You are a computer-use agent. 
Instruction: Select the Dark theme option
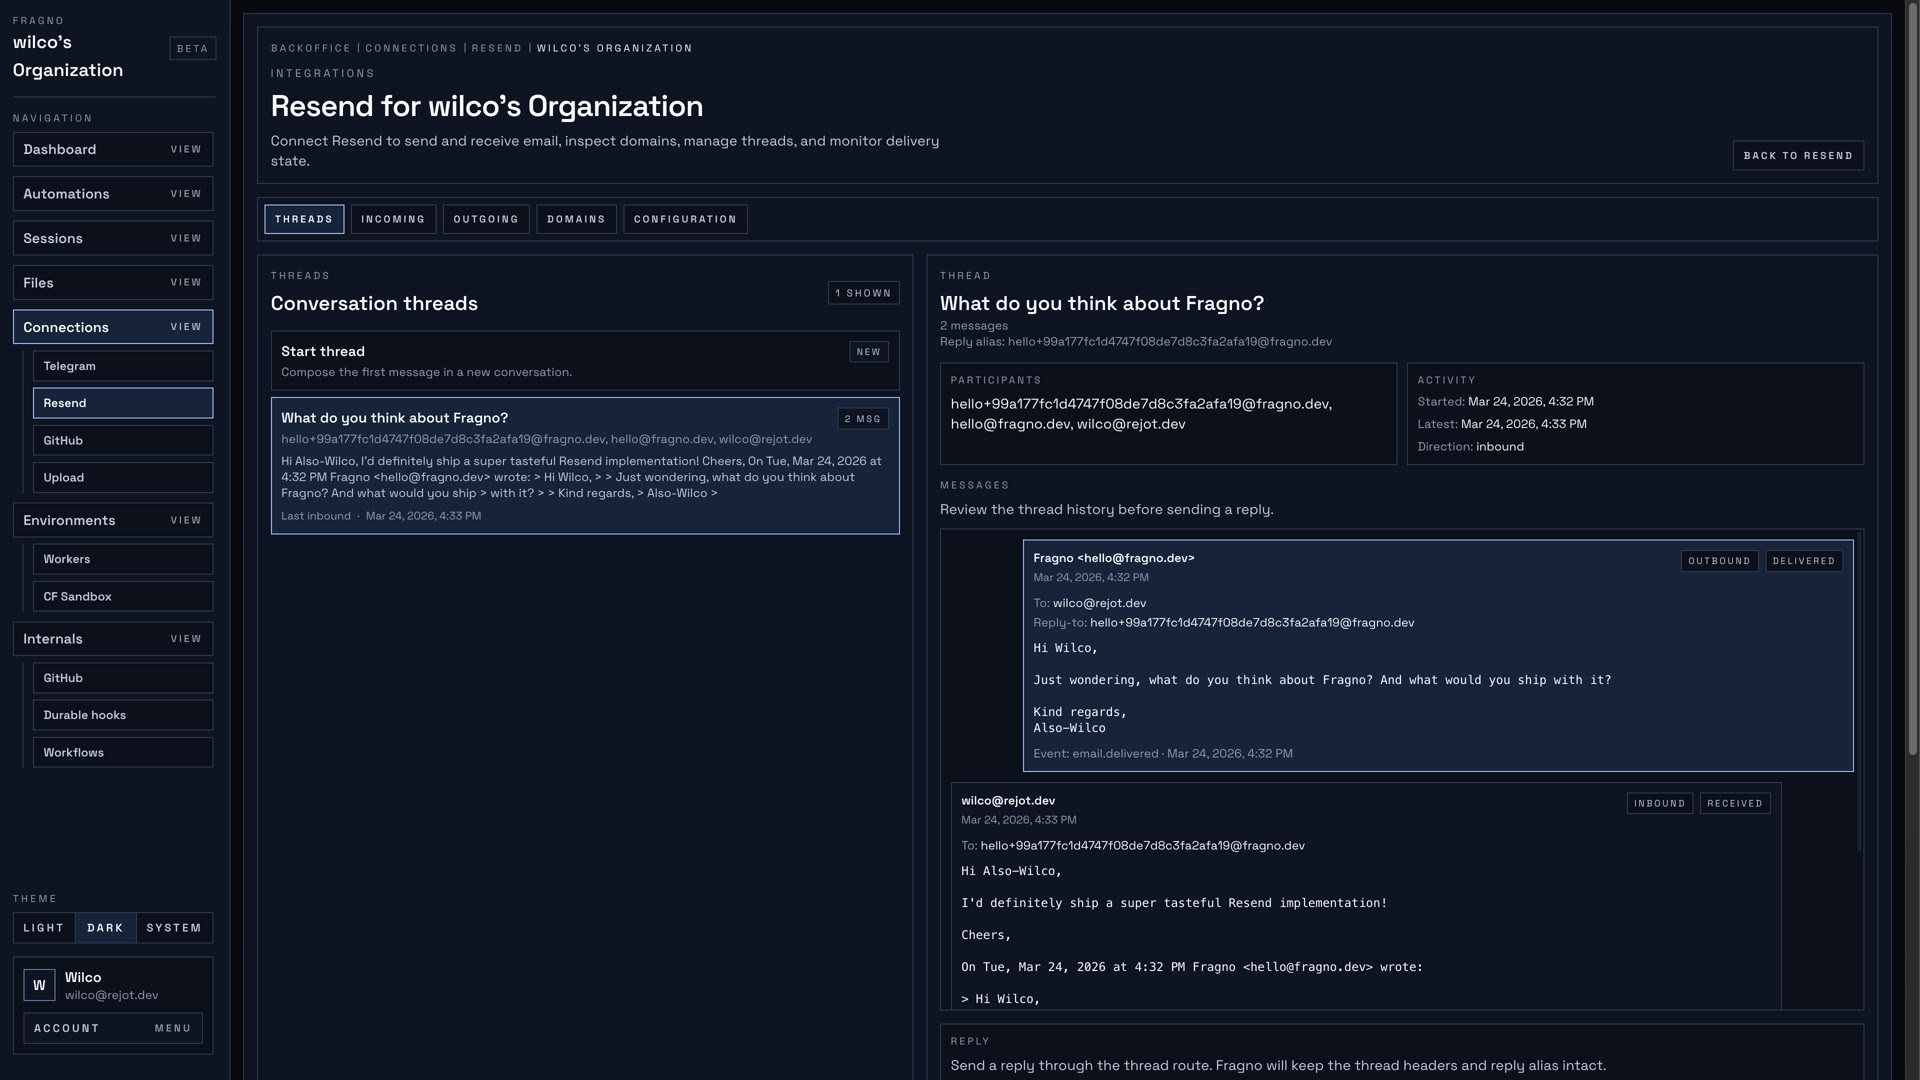105,928
